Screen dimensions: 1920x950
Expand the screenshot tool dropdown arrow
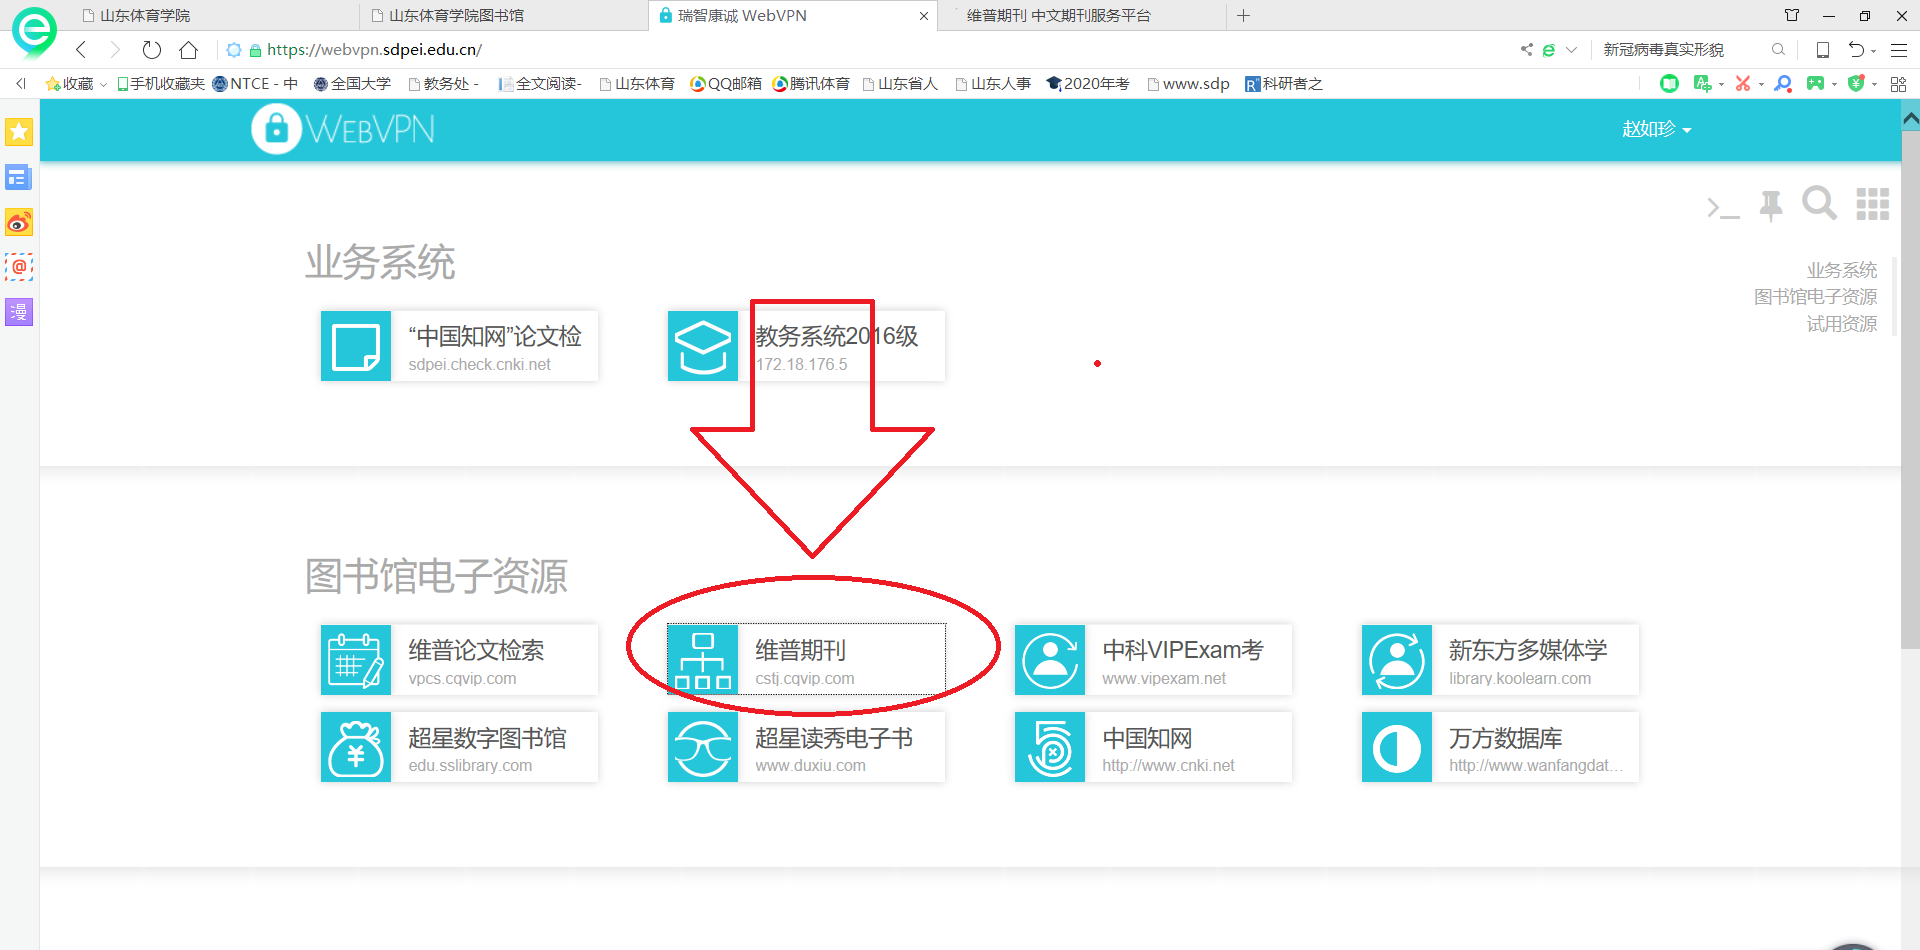point(1761,84)
